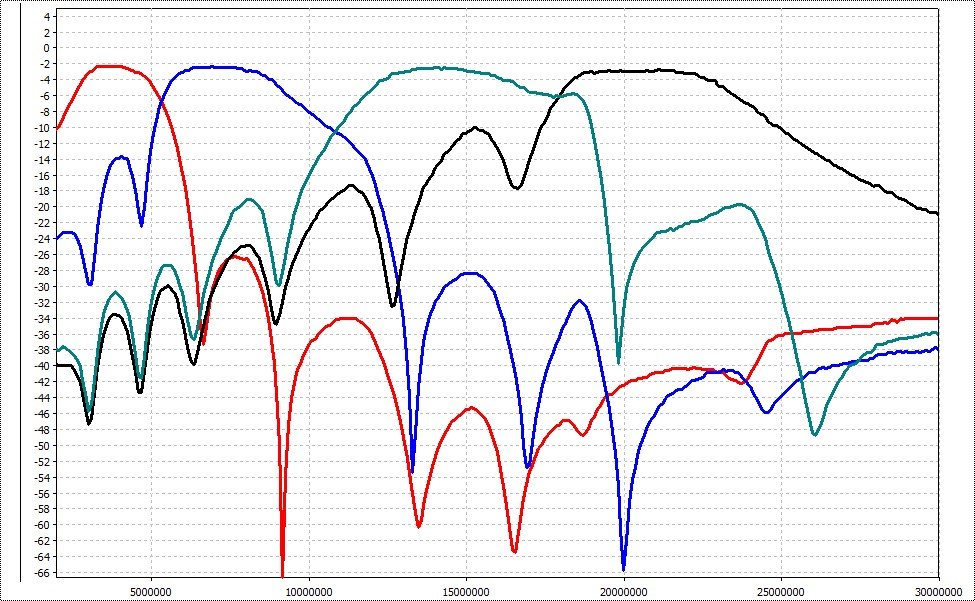The height and width of the screenshot is (601, 975).
Task: Click the -66 label on the y-axis
Action: click(40, 573)
